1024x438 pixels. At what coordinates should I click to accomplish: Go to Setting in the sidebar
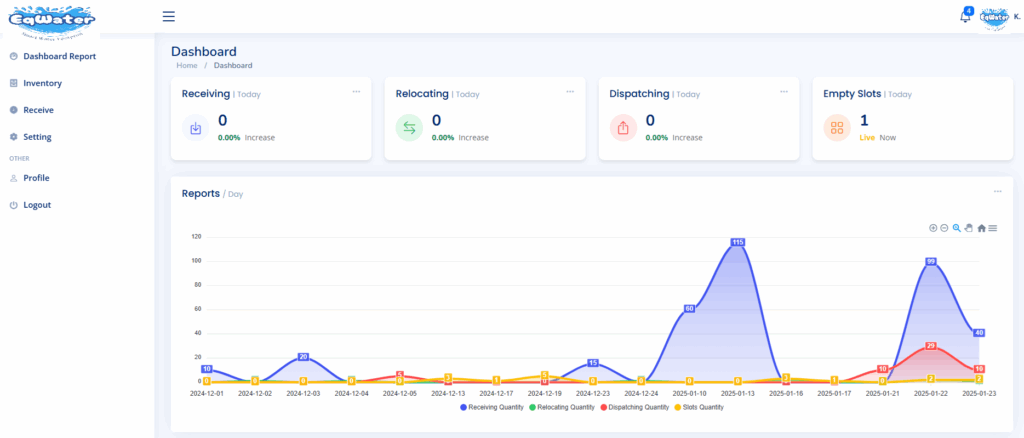click(x=37, y=137)
